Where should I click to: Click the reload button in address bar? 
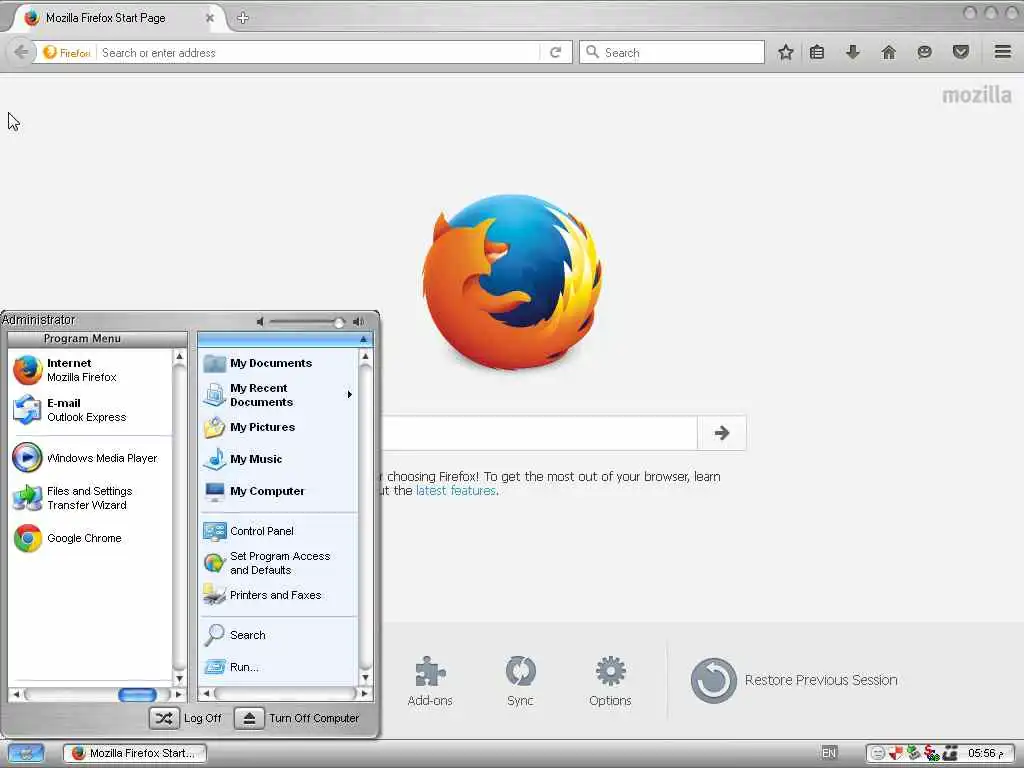[556, 52]
